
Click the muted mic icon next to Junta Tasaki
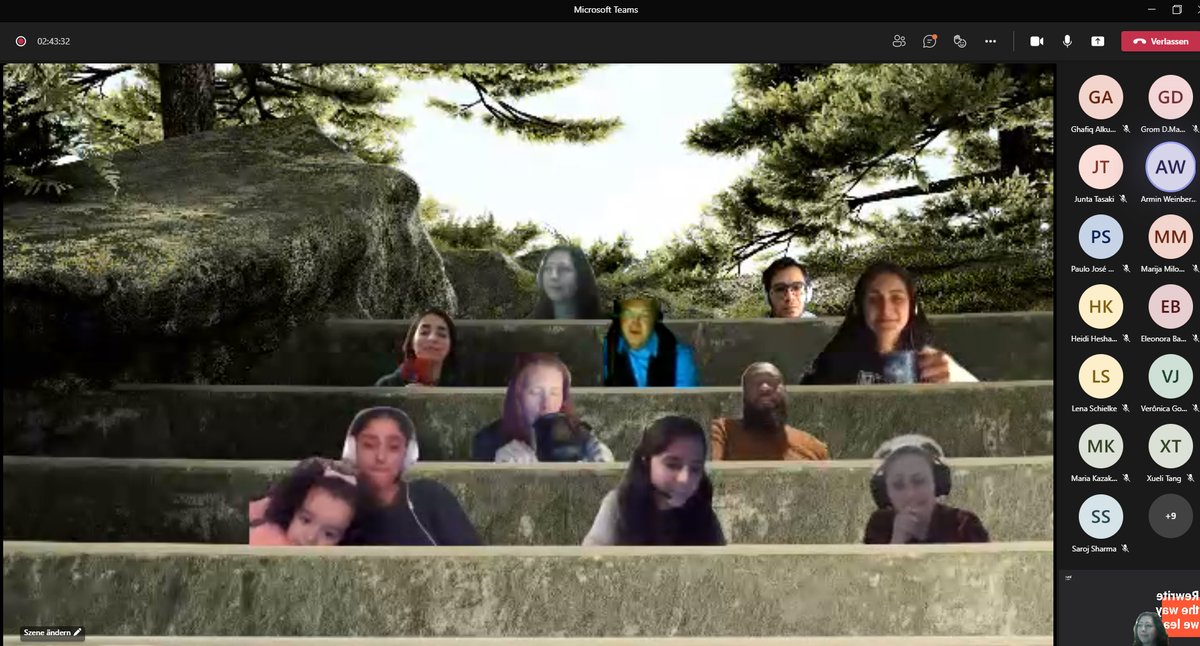click(1126, 199)
